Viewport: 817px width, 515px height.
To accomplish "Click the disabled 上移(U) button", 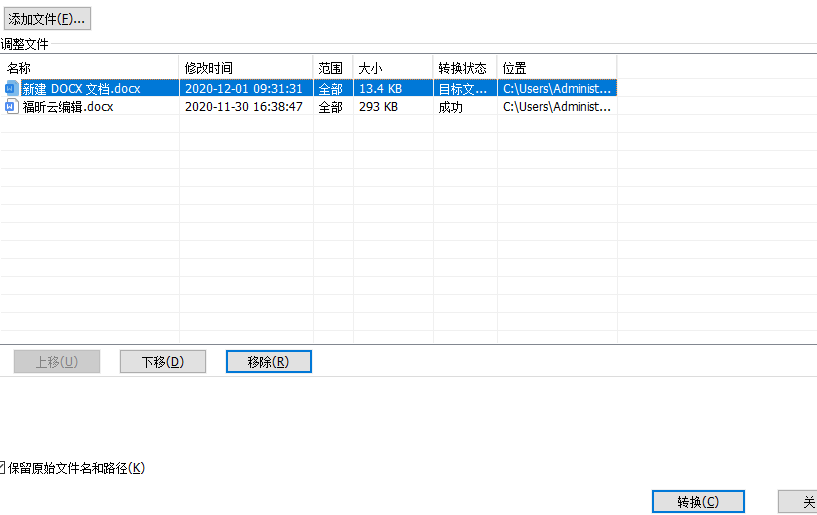I will tap(57, 361).
